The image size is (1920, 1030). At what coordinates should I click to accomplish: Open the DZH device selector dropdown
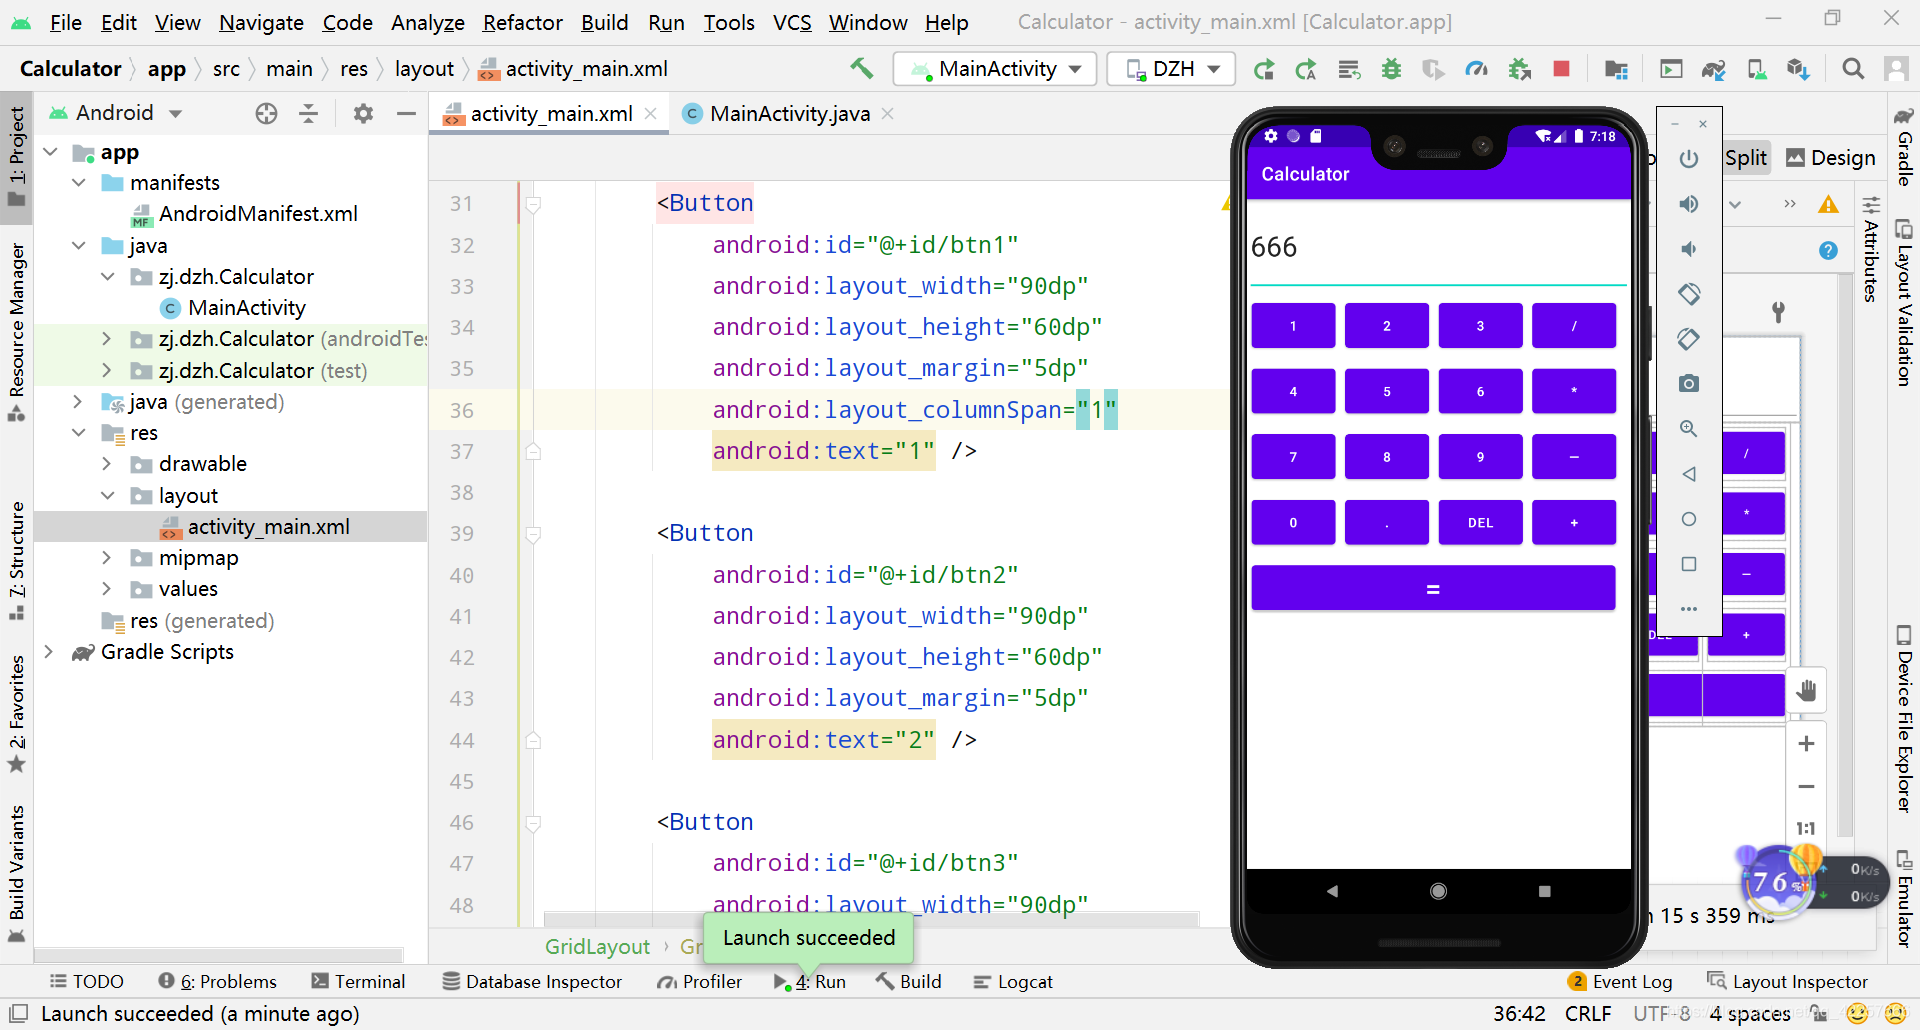(1171, 68)
